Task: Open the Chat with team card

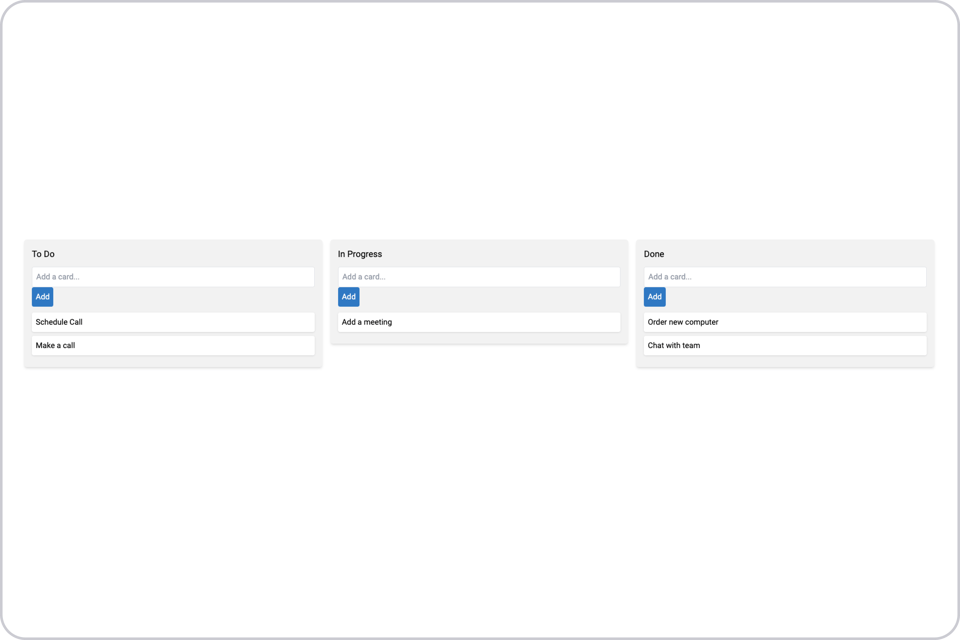Action: pyautogui.click(x=785, y=345)
